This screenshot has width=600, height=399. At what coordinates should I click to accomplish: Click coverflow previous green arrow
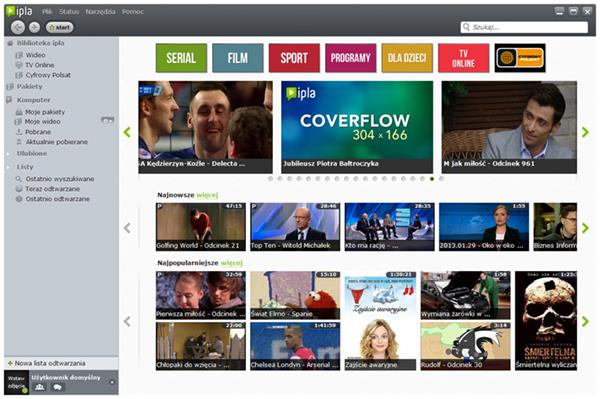point(127,132)
